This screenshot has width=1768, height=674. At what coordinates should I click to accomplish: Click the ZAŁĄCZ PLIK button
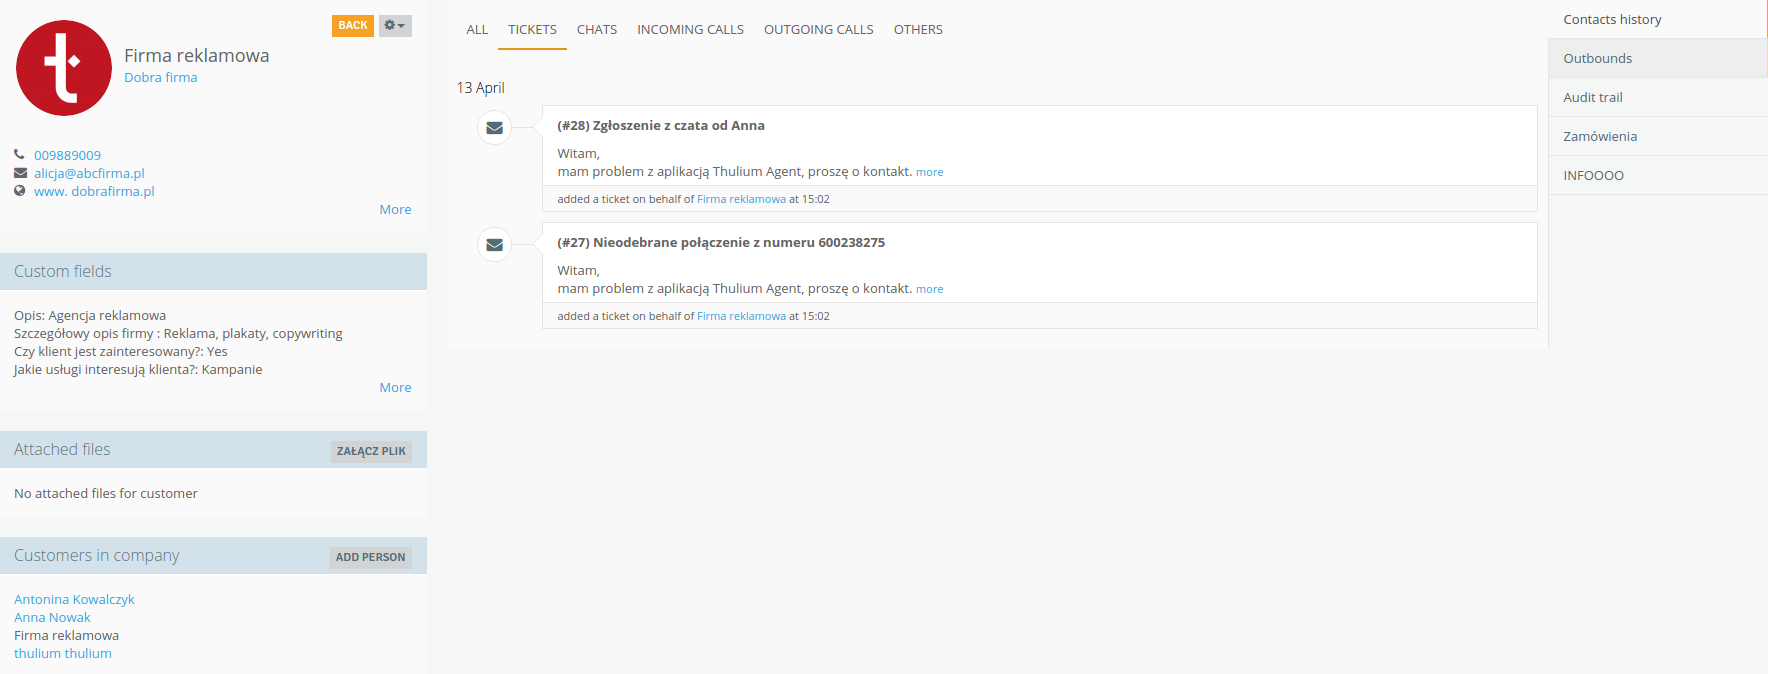tap(371, 451)
